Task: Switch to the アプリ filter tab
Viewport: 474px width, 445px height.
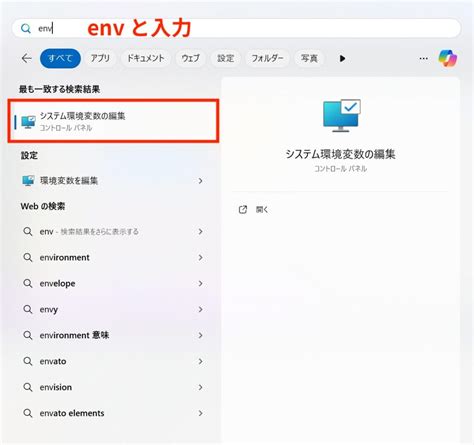Action: [100, 58]
